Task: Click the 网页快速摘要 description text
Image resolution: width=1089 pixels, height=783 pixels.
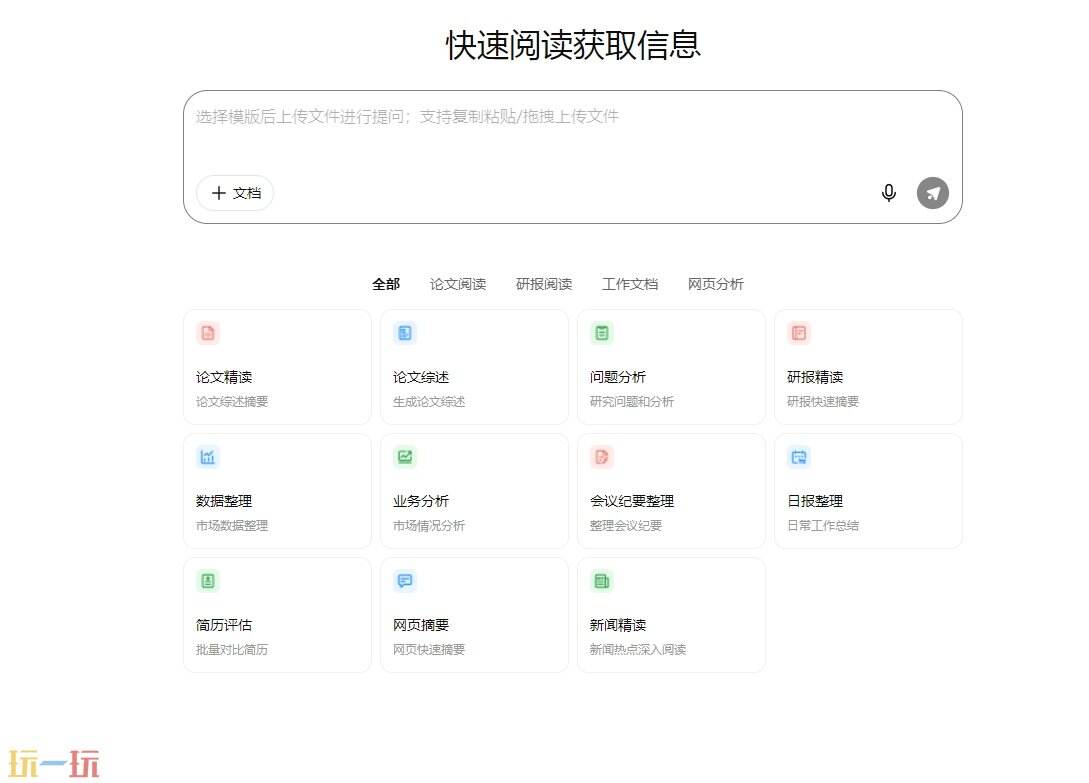Action: click(x=429, y=650)
